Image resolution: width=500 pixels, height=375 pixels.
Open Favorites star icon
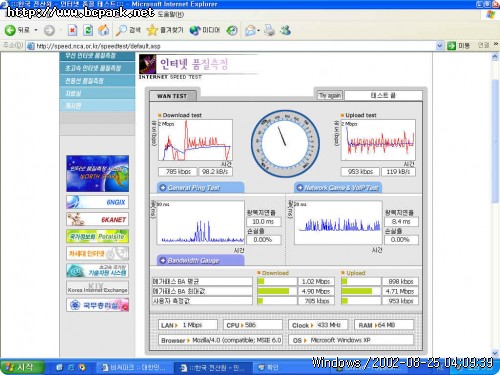(152, 30)
